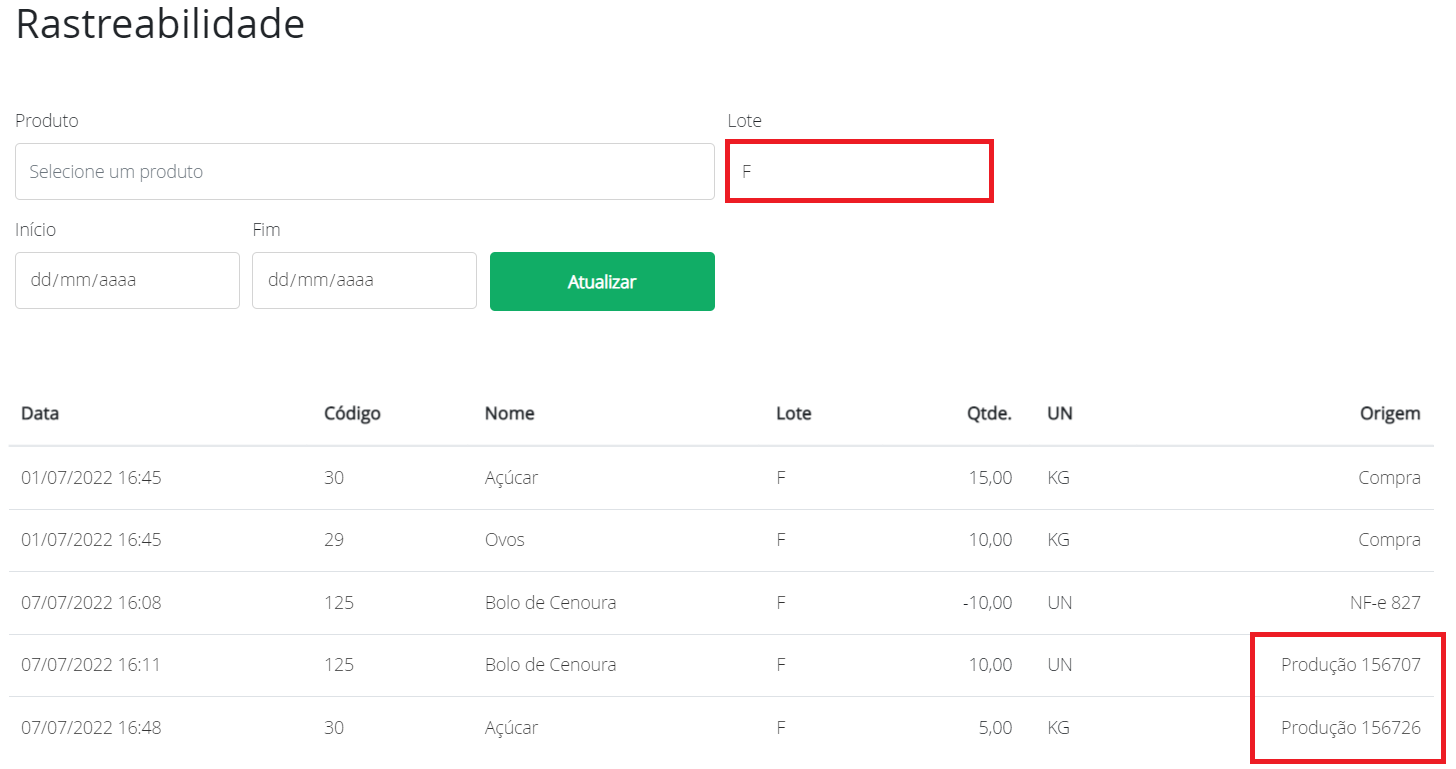The width and height of the screenshot is (1456, 769).
Task: Click "Compra" origin on the Ovos row
Action: [1389, 539]
